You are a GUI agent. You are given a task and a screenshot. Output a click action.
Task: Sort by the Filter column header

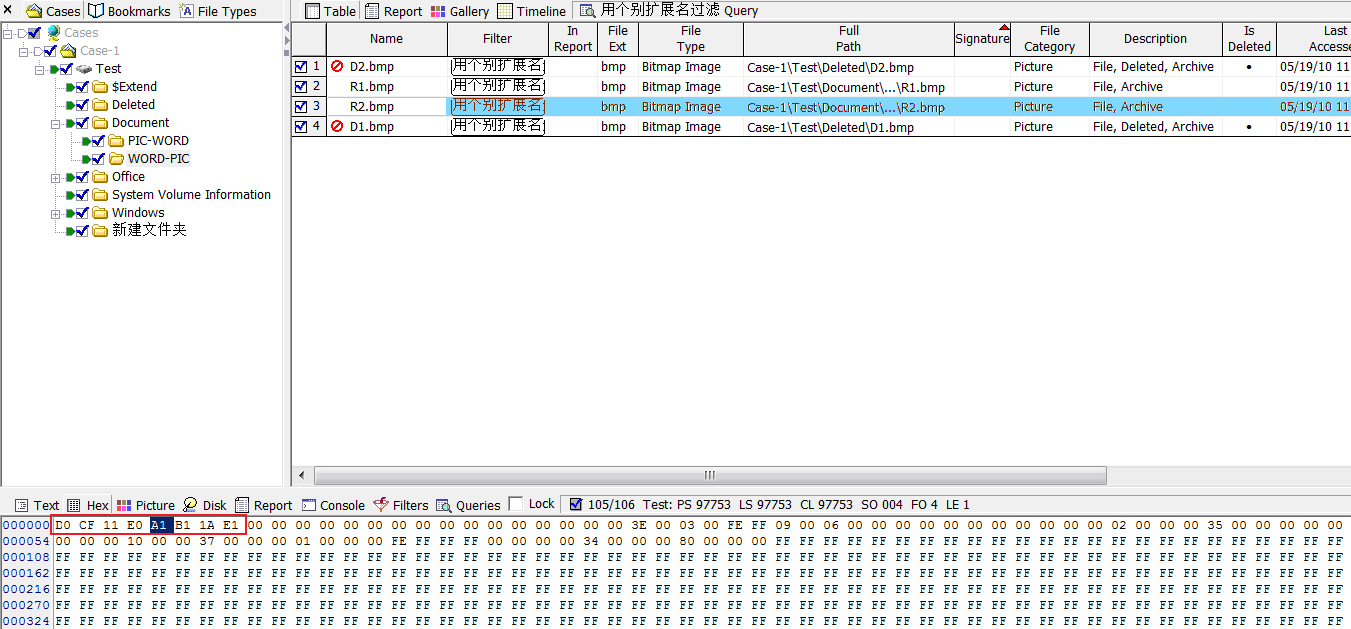tap(497, 39)
